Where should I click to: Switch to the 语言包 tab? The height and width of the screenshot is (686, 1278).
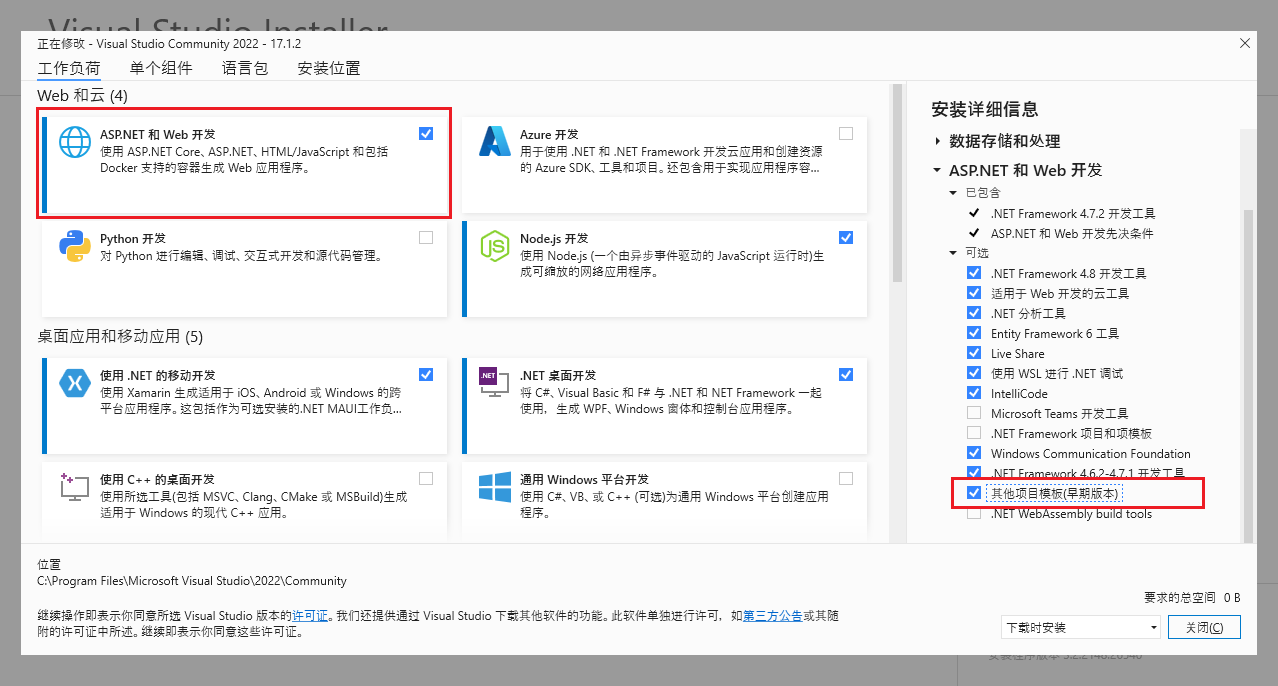[x=245, y=68]
